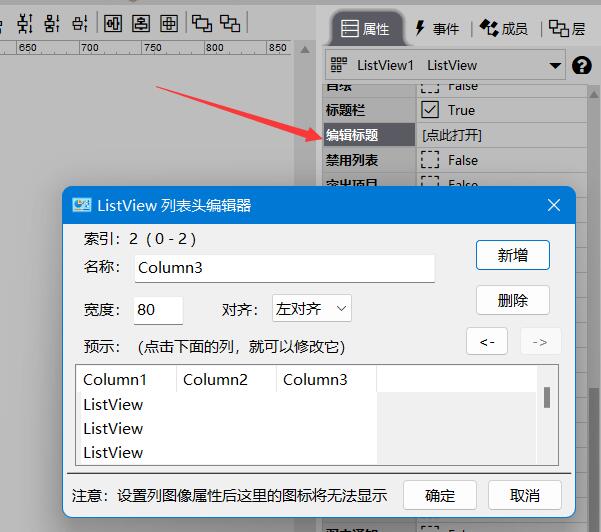This screenshot has width=601, height=532.
Task: Open the 层 tab
Action: pyautogui.click(x=567, y=29)
